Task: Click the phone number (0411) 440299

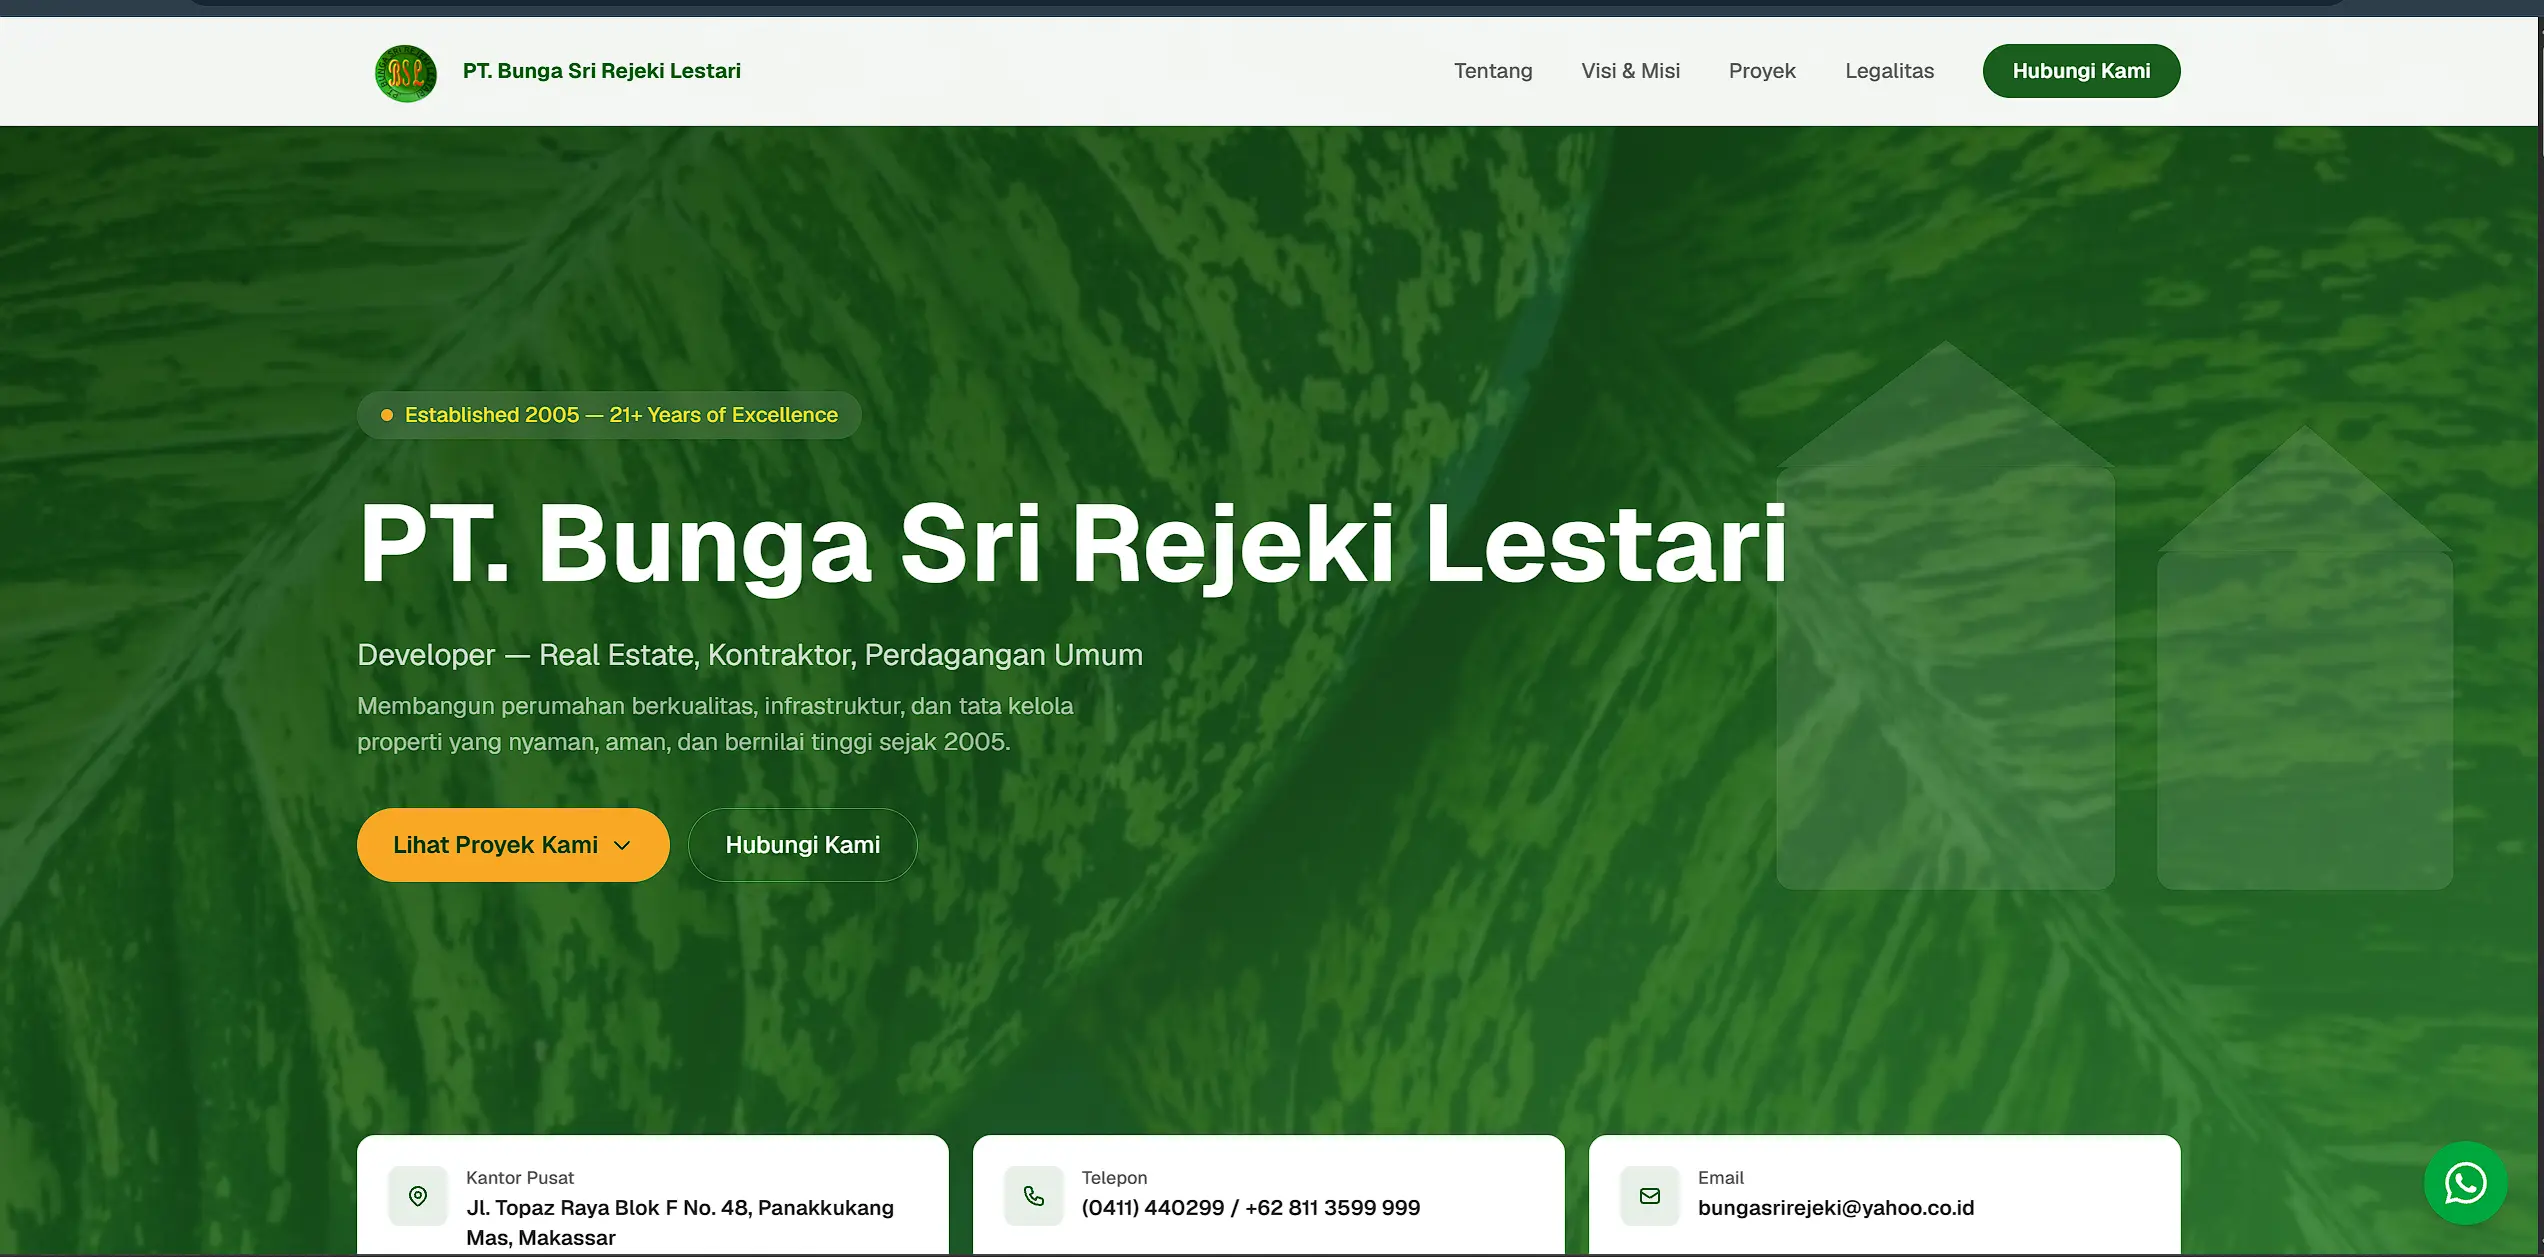Action: [1152, 1208]
